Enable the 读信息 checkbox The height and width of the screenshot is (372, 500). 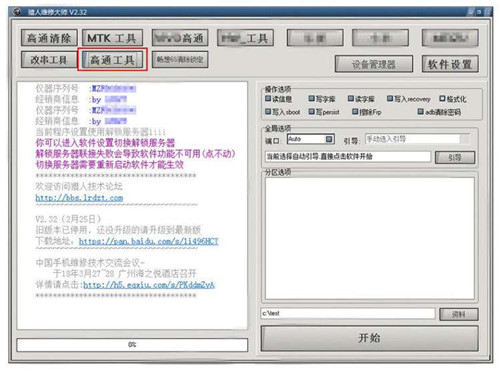268,99
